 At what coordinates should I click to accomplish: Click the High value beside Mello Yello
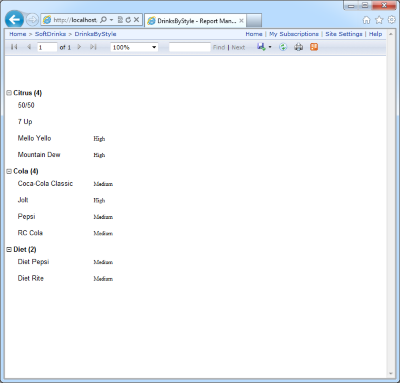point(99,139)
